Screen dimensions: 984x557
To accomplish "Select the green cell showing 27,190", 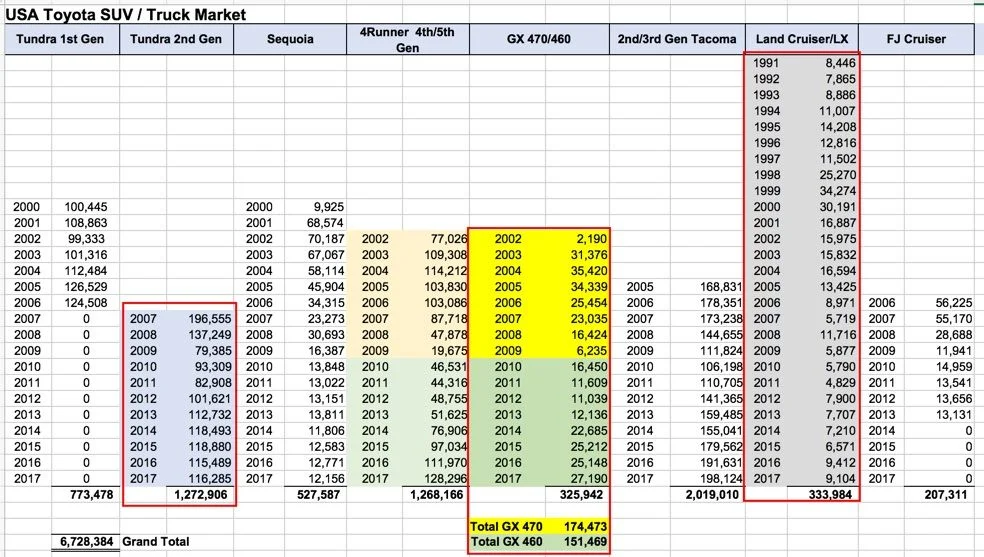I will (589, 479).
